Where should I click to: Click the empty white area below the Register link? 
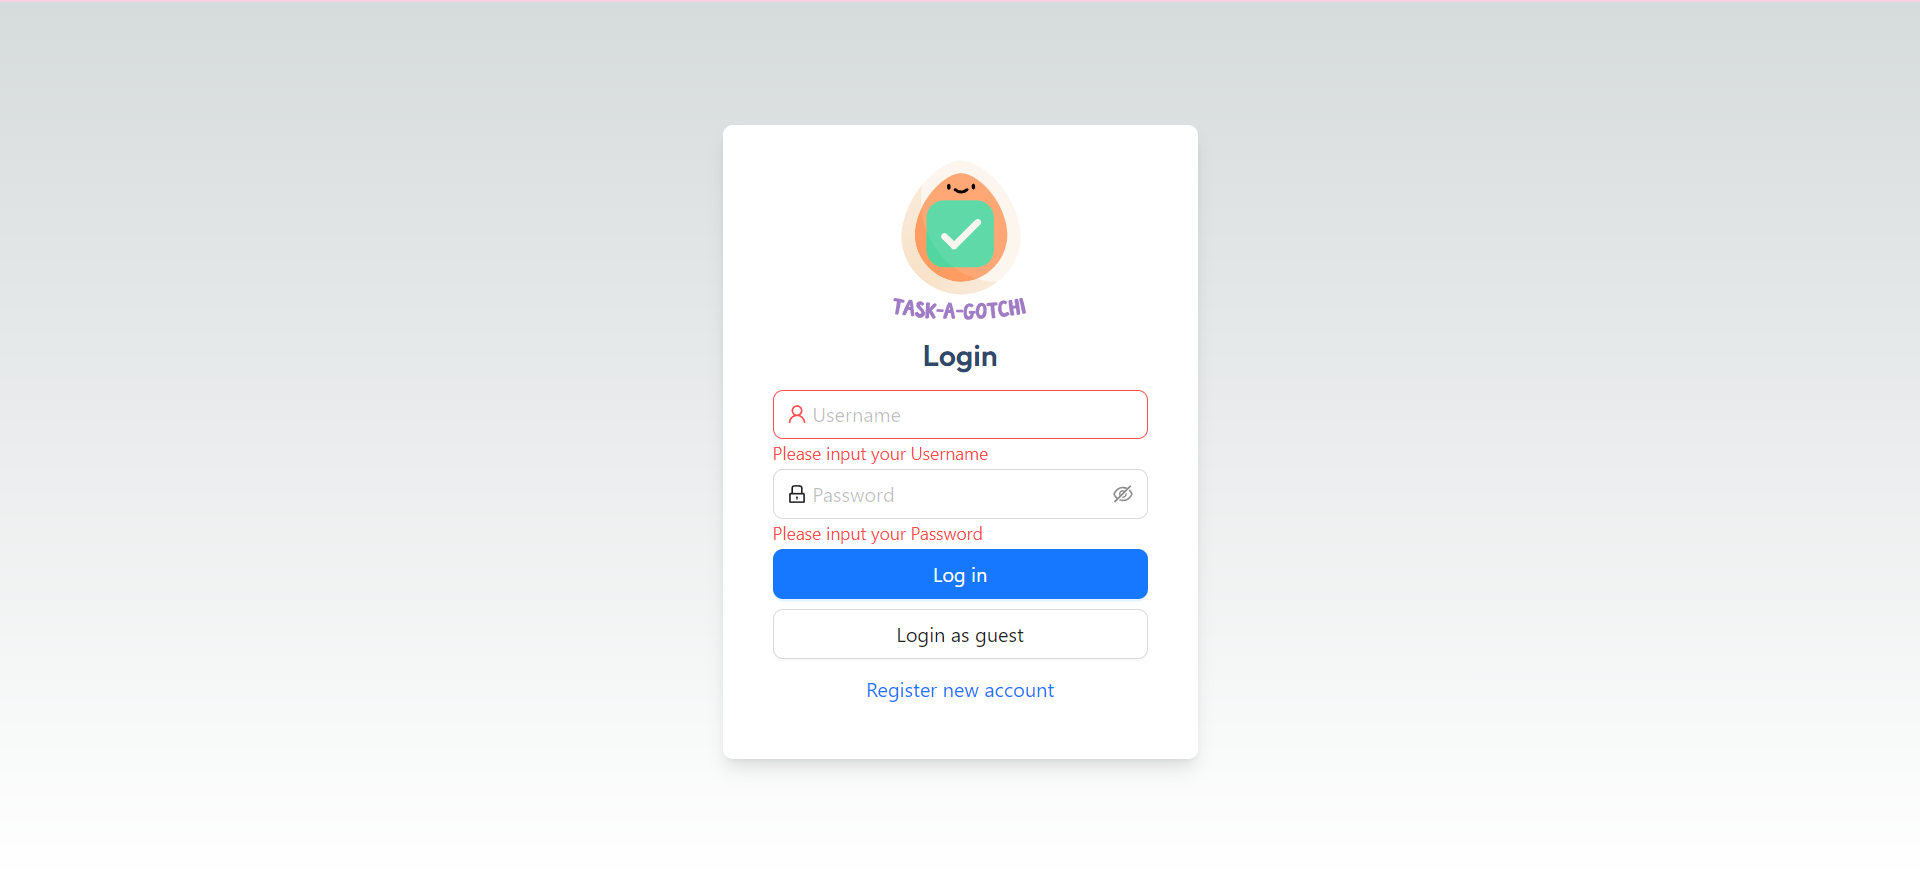coord(960,732)
